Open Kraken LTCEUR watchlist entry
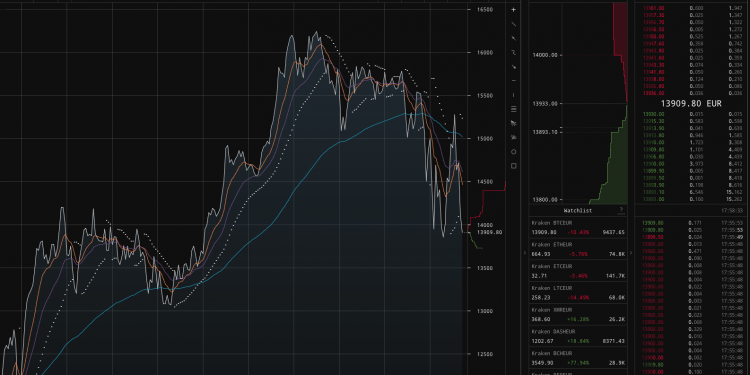Image resolution: width=750 pixels, height=375 pixels. coord(578,293)
